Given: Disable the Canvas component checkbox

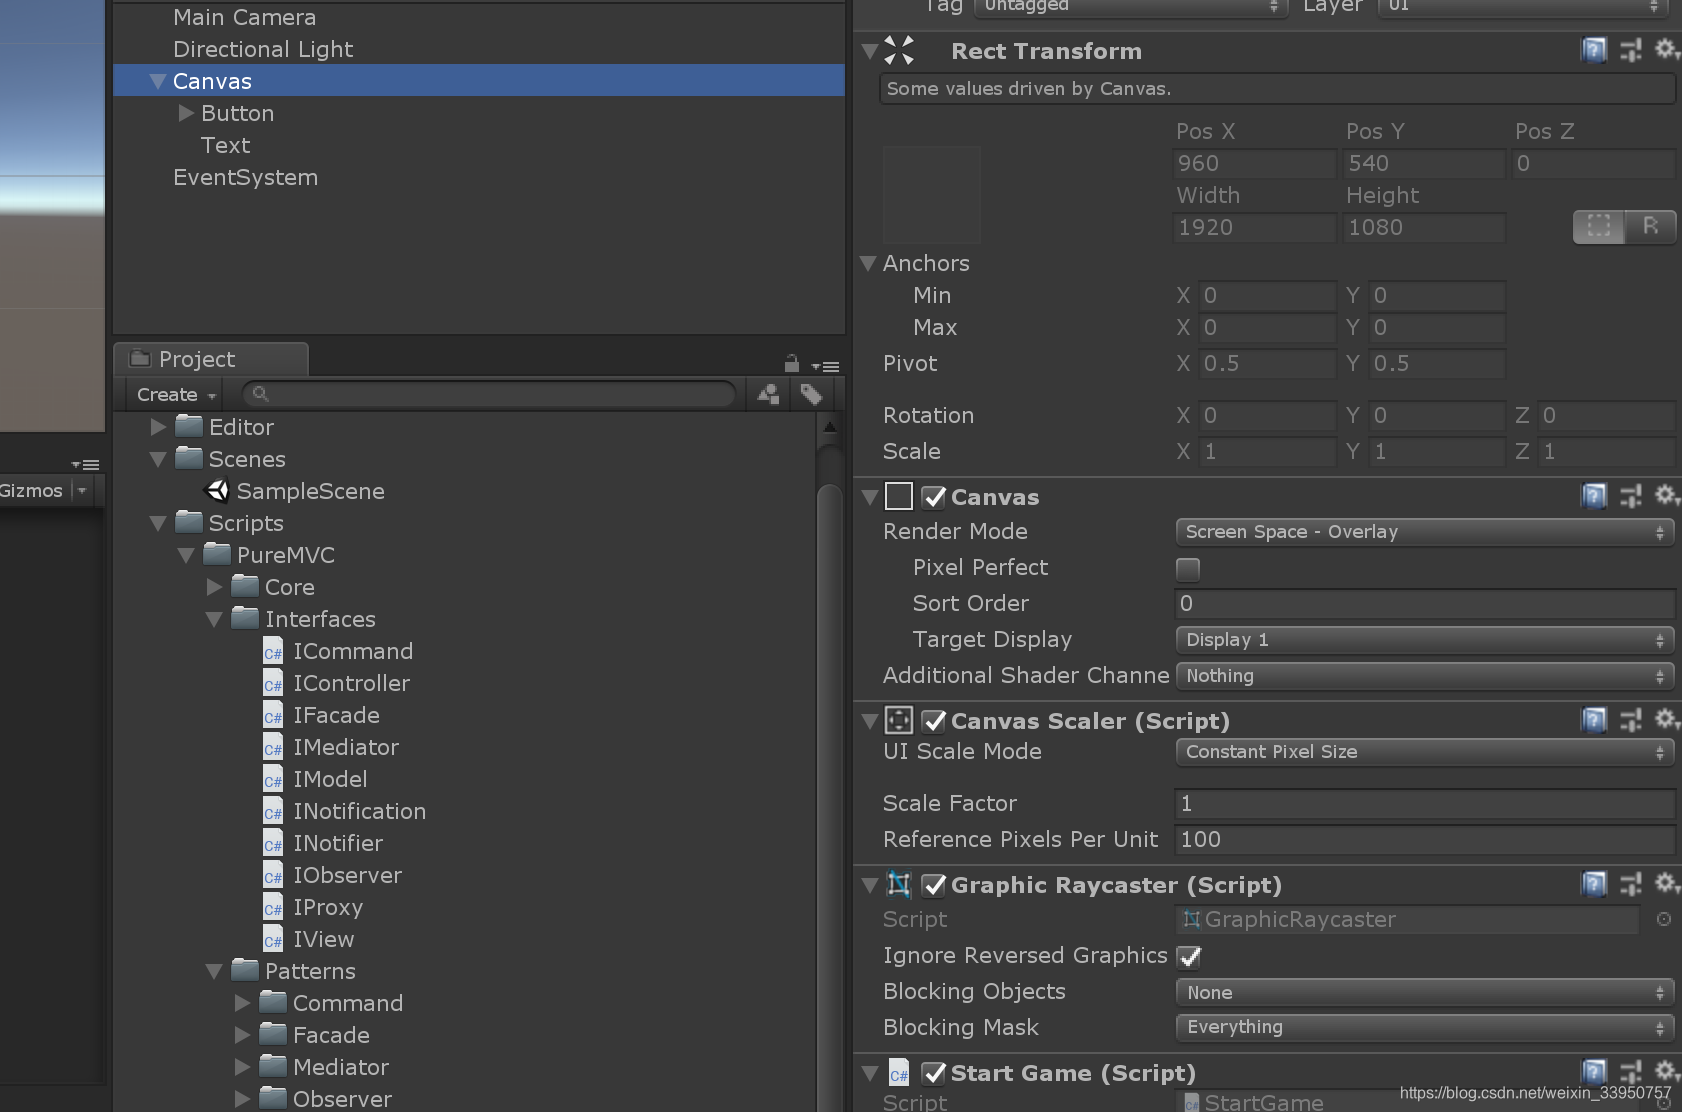Looking at the screenshot, I should [x=934, y=497].
